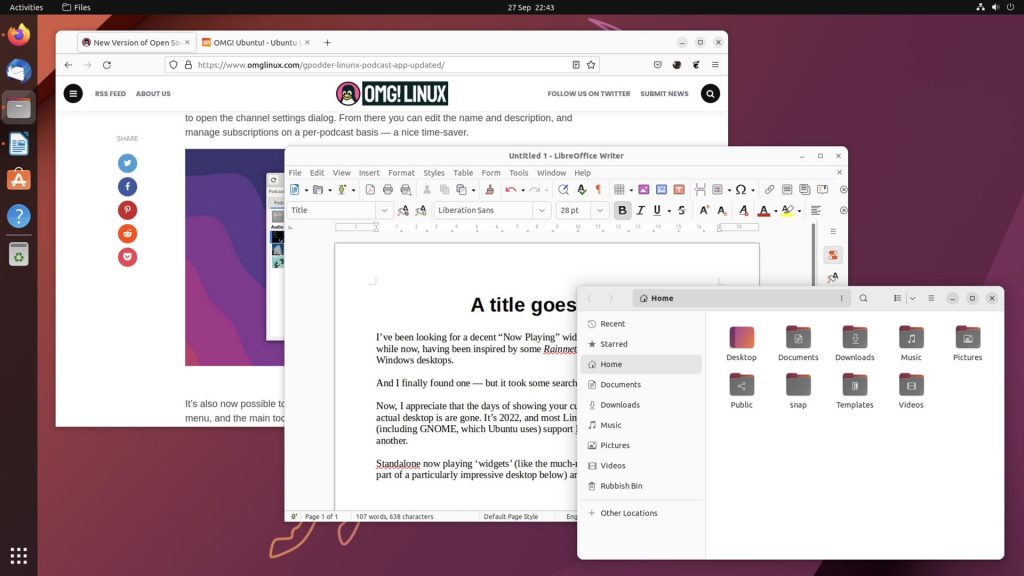
Task: Open the Tools menu in Writer
Action: click(x=519, y=173)
